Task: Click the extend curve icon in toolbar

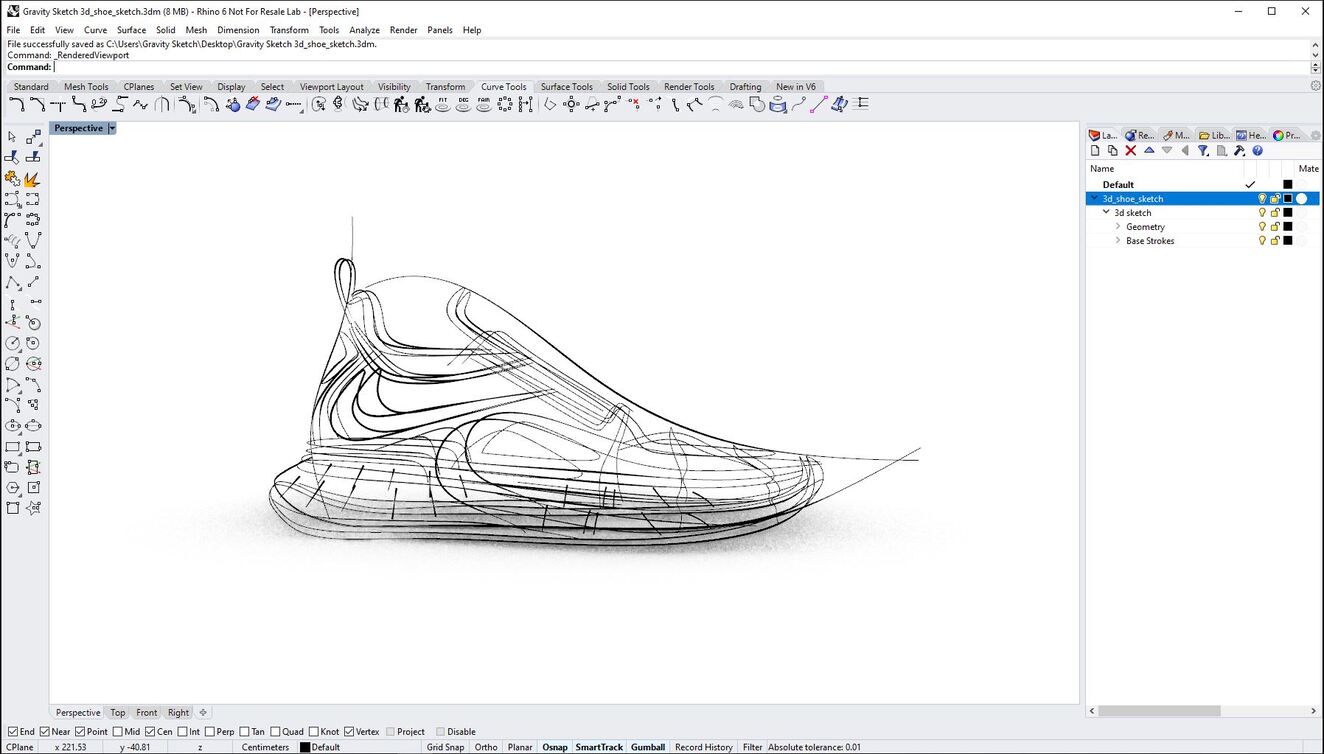Action: (293, 104)
